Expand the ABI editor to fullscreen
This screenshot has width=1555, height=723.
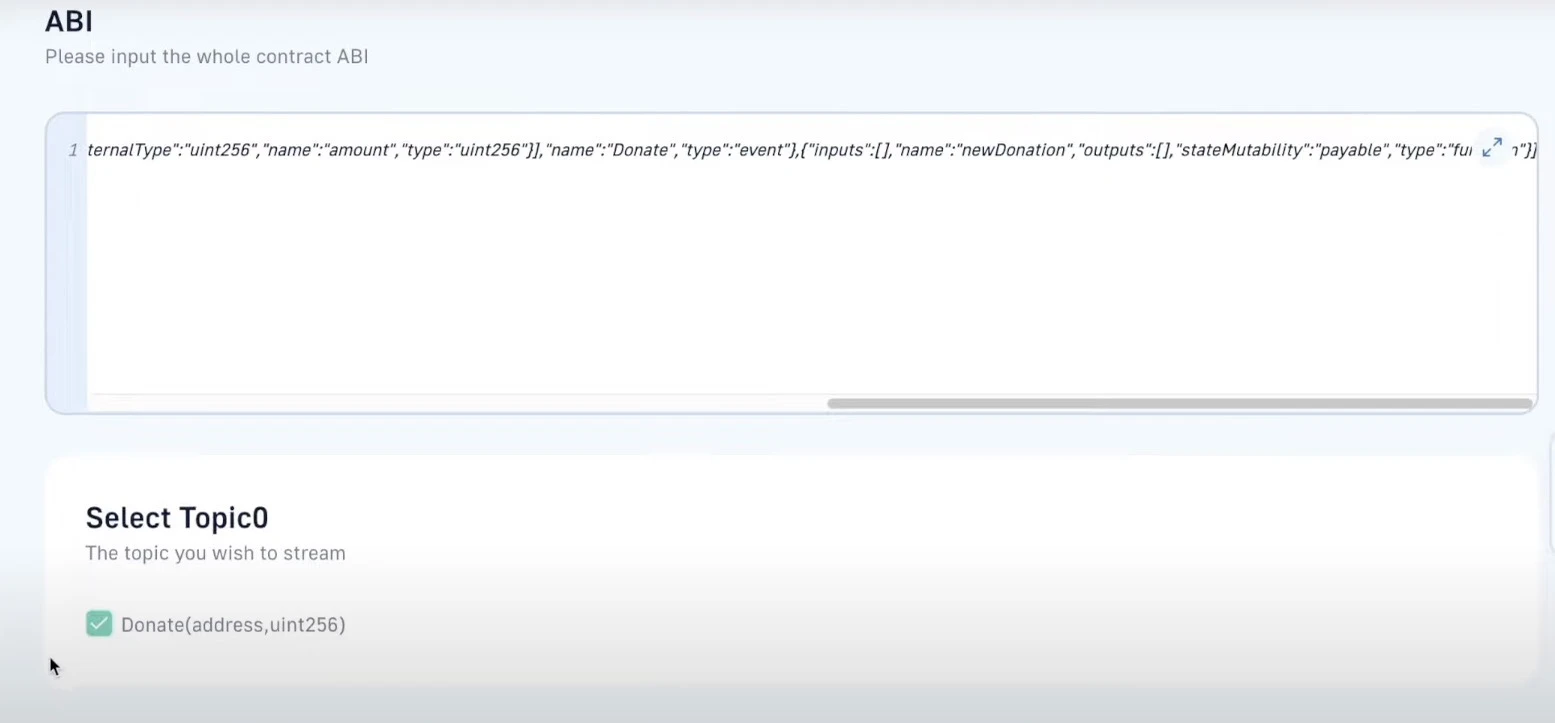click(1492, 148)
